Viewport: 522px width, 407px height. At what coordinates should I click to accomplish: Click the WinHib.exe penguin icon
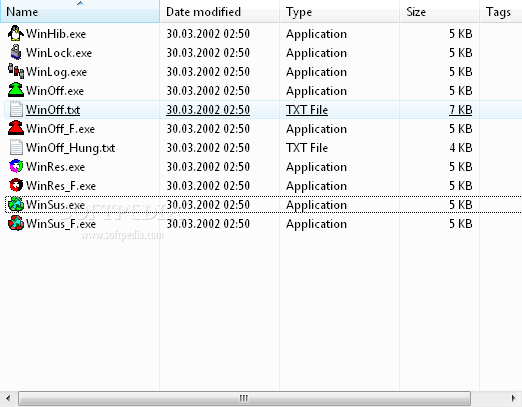click(x=15, y=33)
